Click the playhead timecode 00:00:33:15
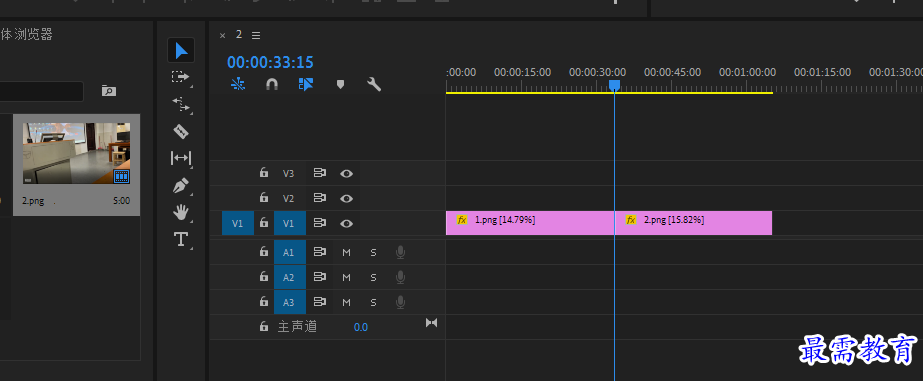Screen dimensions: 923x381 (x=270, y=62)
